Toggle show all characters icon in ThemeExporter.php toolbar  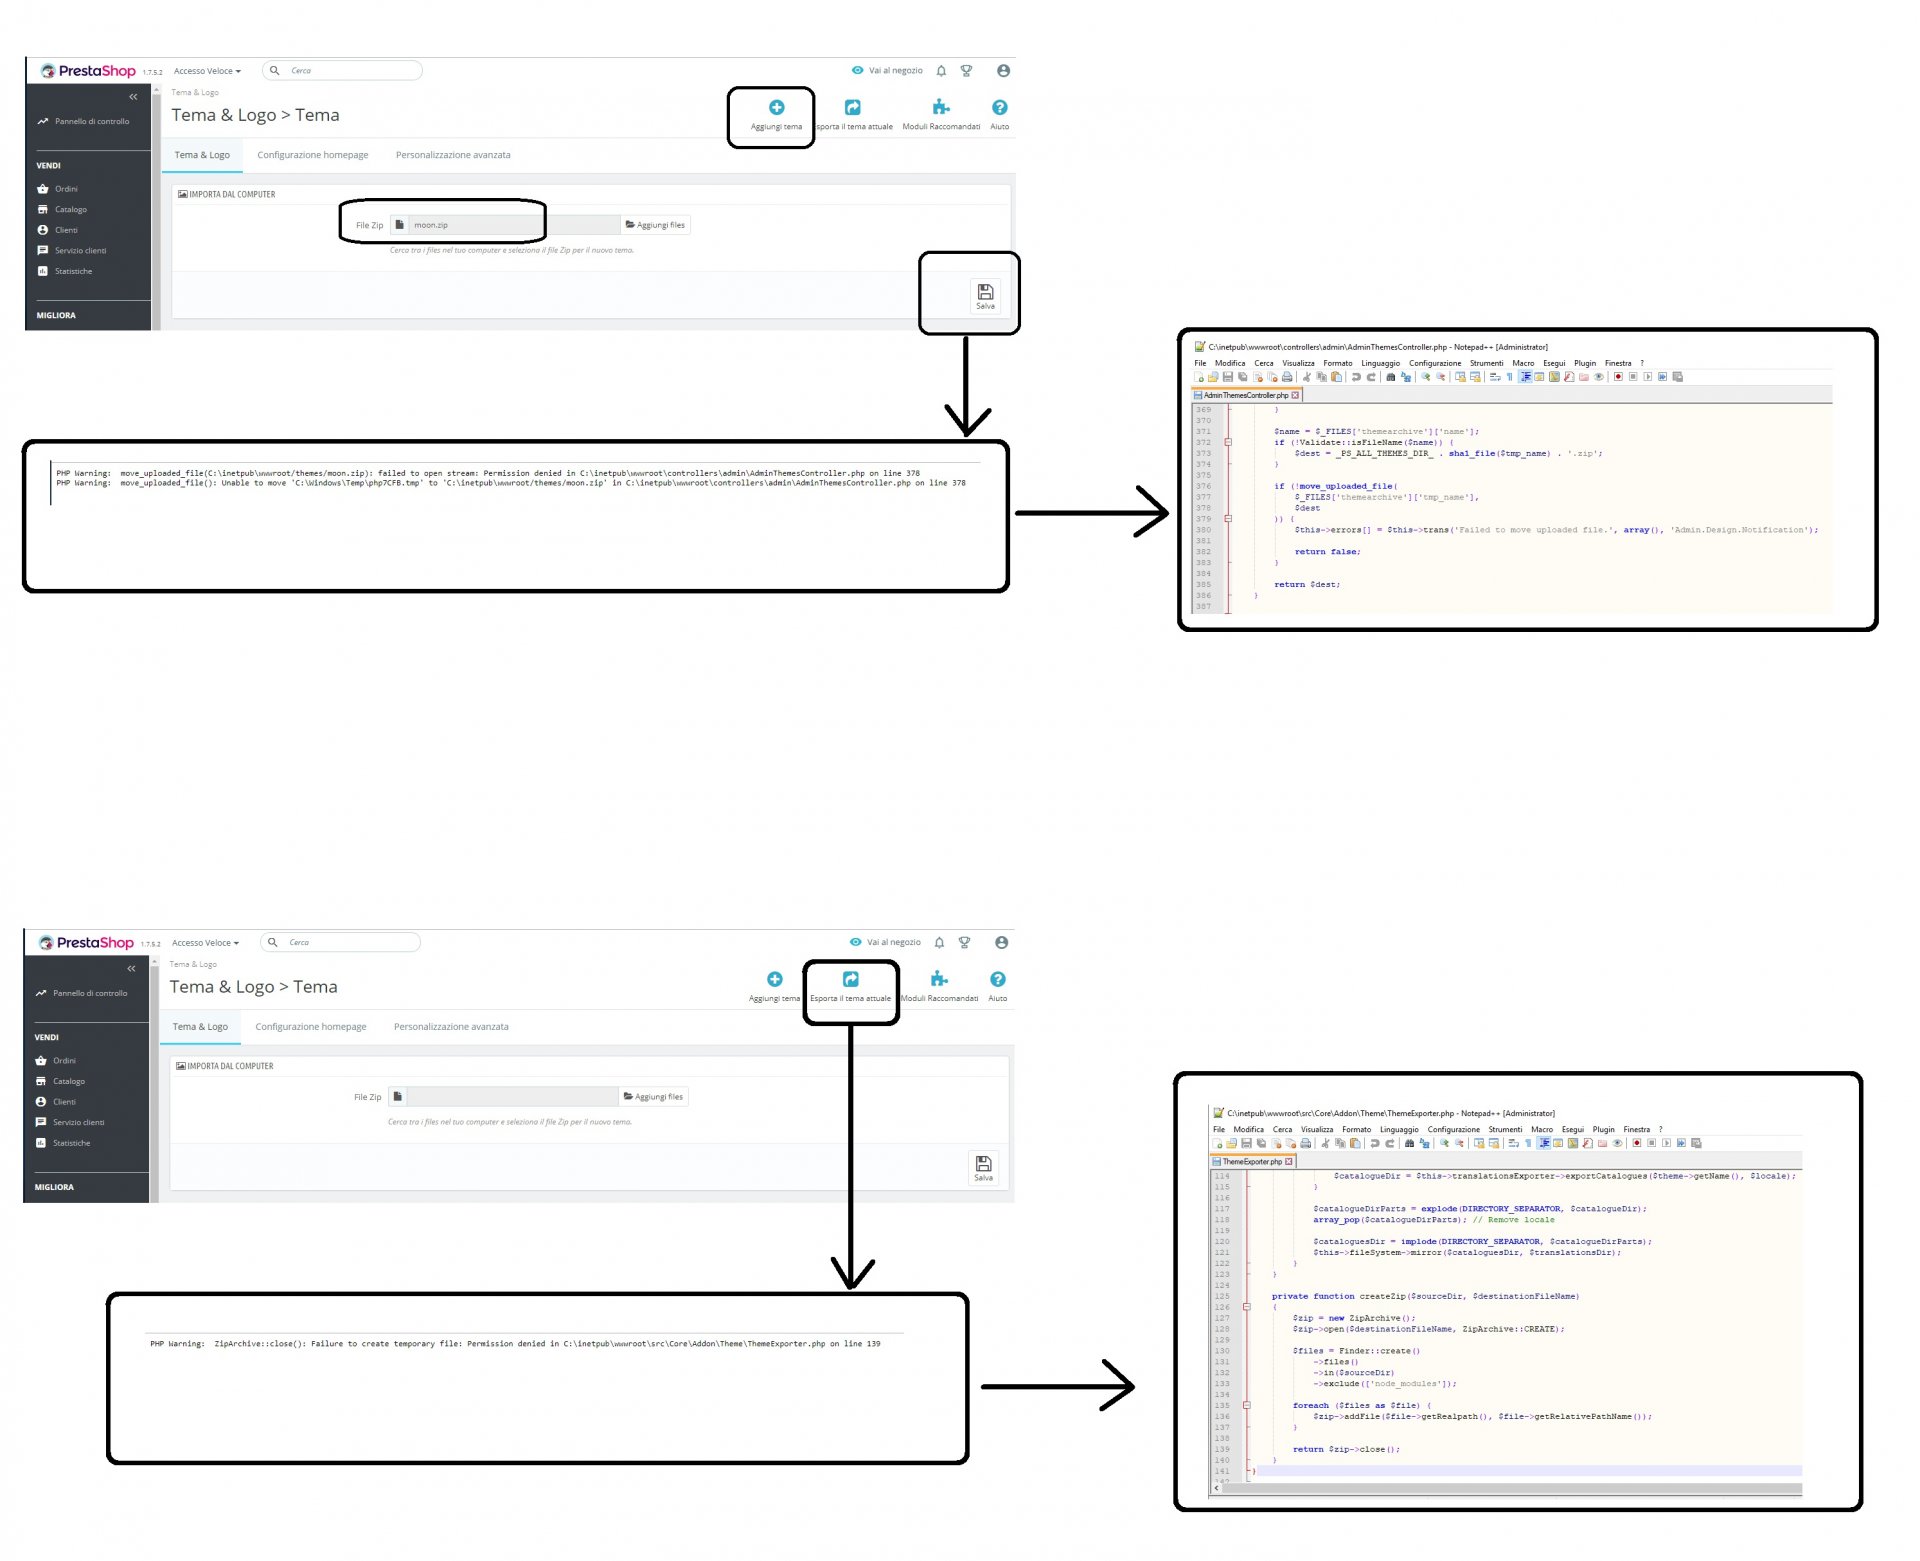tap(1528, 1143)
